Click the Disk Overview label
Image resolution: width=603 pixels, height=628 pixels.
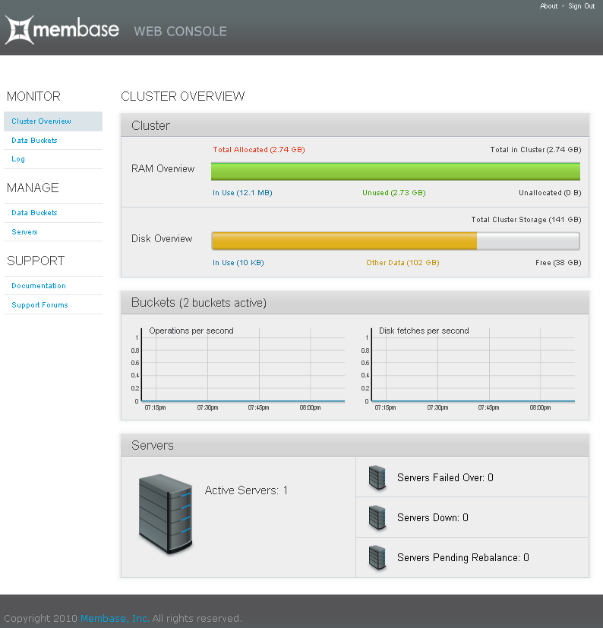pyautogui.click(x=162, y=238)
